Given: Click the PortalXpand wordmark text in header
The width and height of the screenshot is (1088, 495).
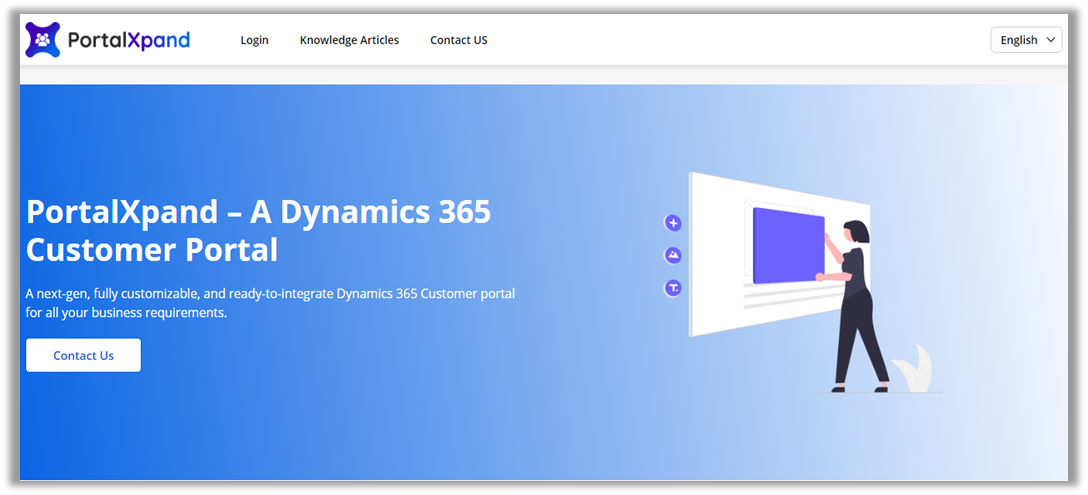Looking at the screenshot, I should point(128,40).
